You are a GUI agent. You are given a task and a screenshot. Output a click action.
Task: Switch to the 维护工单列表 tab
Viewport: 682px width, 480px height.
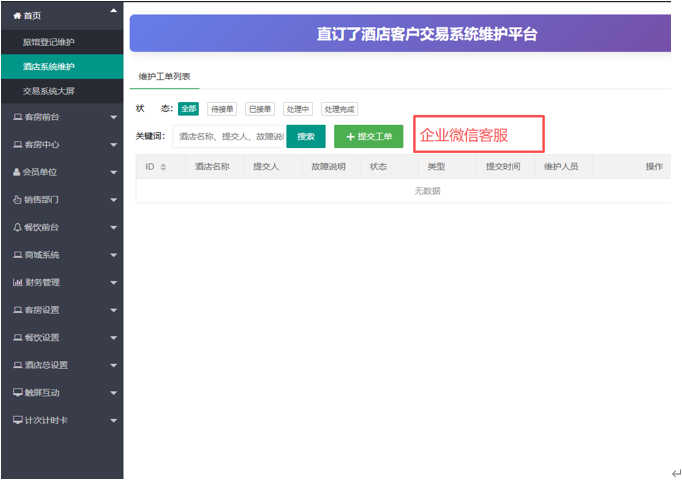165,76
